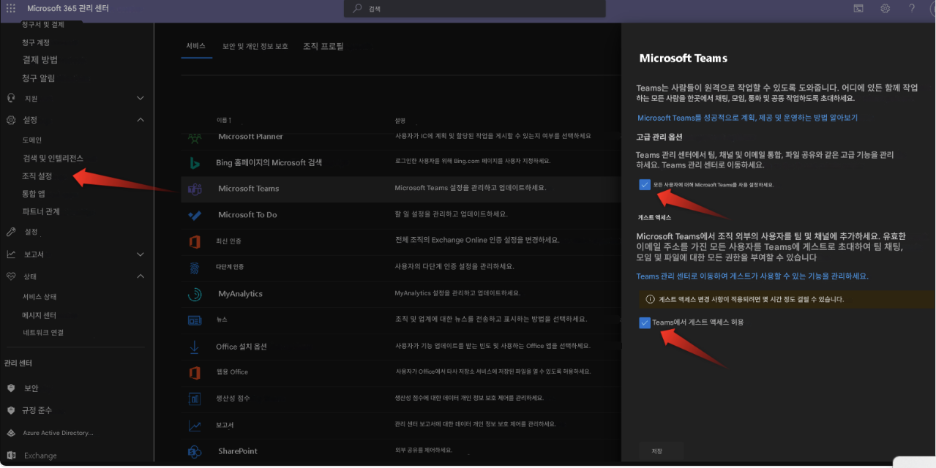
Task: Open 도메인 in sidebar
Action: pyautogui.click(x=32, y=140)
